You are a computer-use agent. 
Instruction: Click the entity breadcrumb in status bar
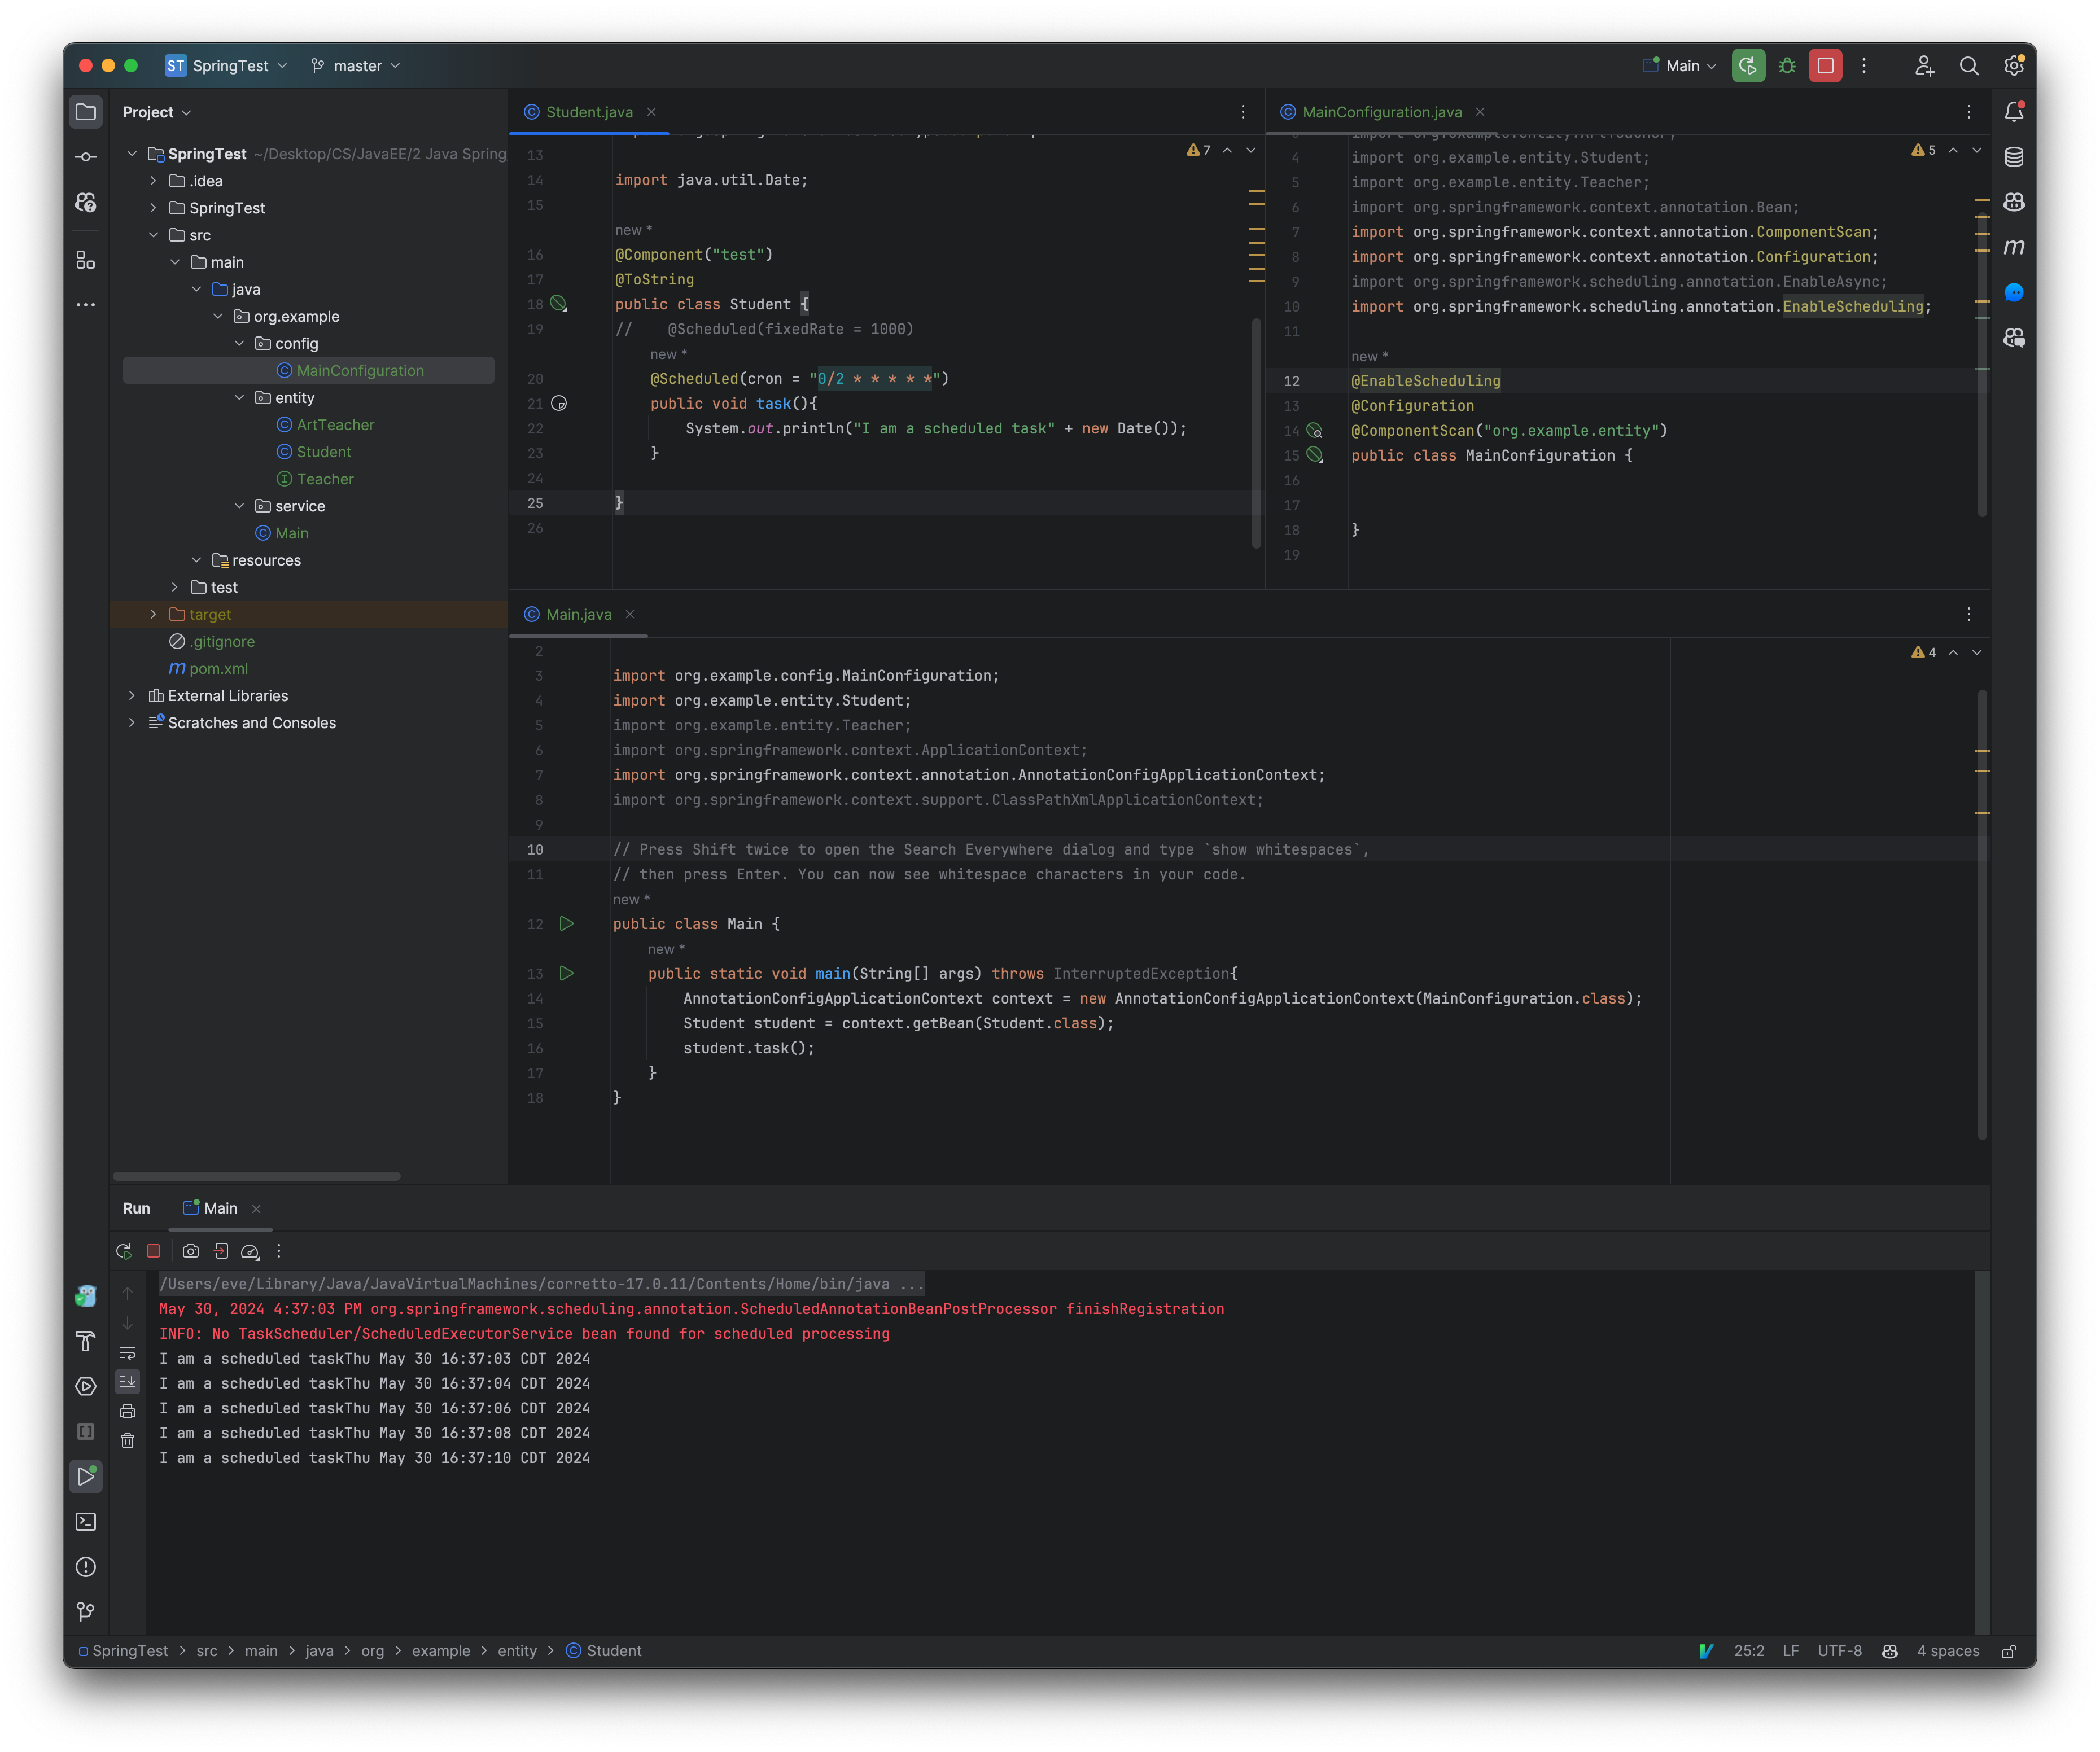point(517,1650)
